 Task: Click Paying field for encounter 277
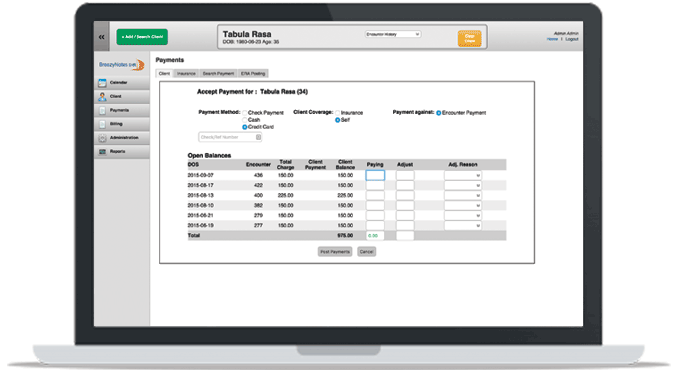coord(375,225)
